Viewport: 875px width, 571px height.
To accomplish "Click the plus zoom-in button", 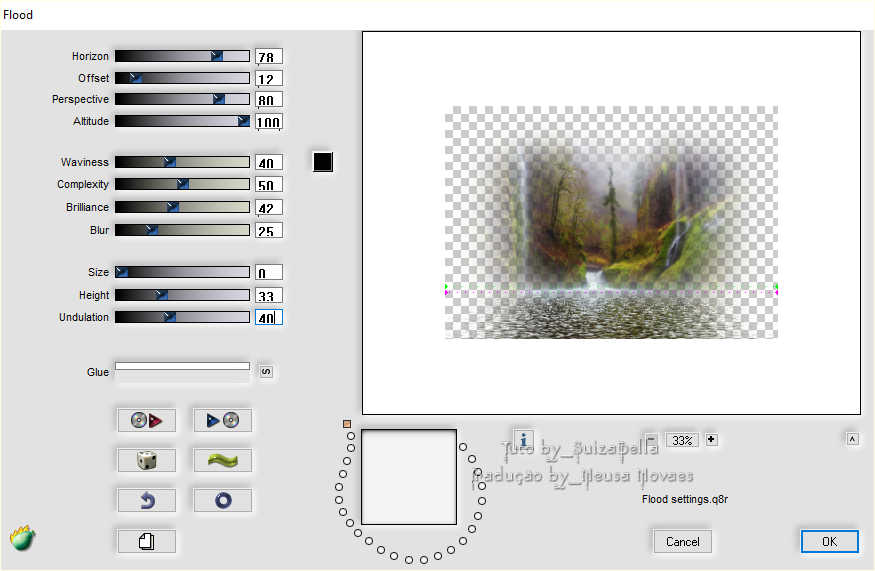I will [x=711, y=440].
